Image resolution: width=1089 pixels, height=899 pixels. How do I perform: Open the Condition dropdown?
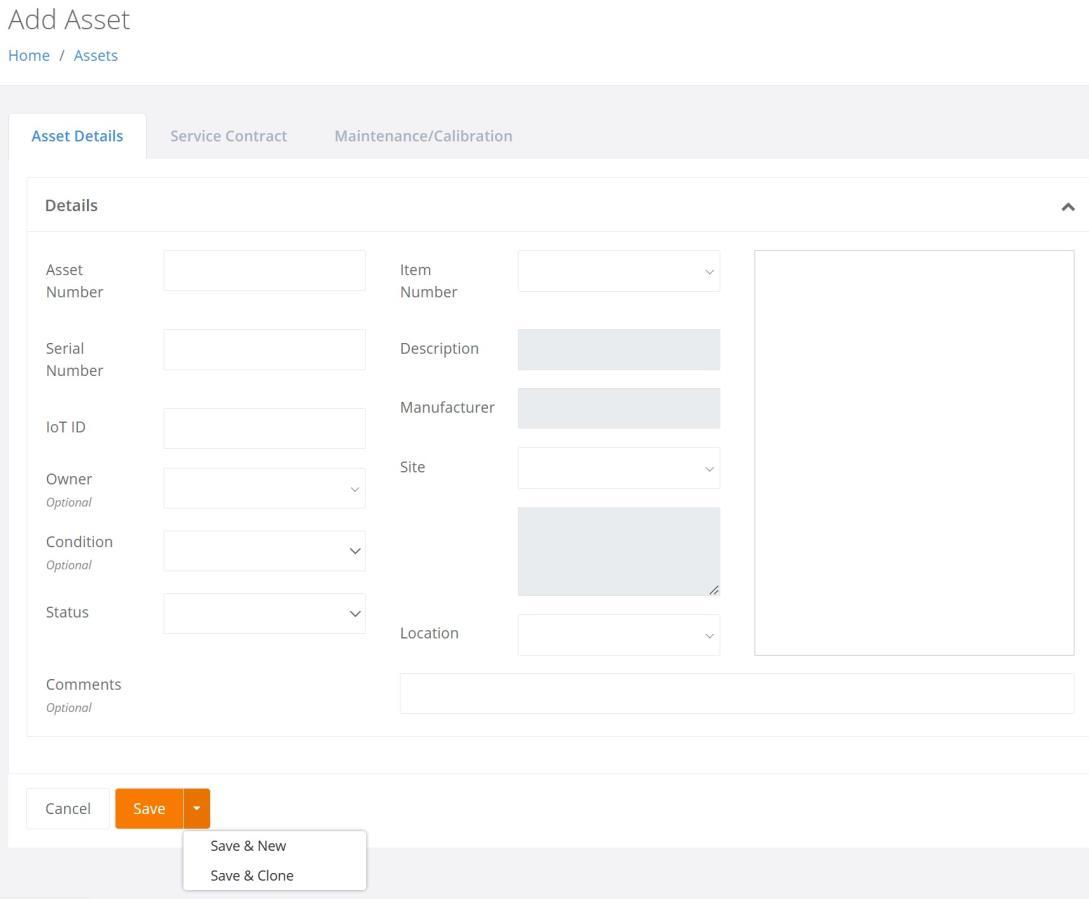tap(264, 551)
